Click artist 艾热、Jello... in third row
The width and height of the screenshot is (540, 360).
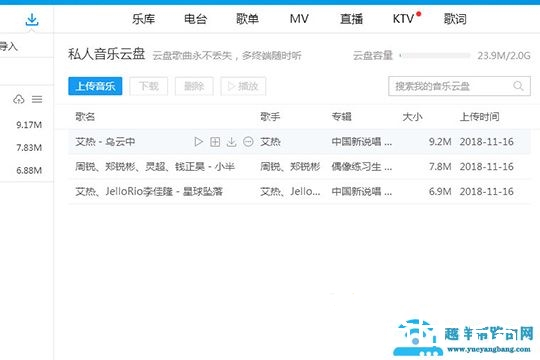[x=290, y=191]
